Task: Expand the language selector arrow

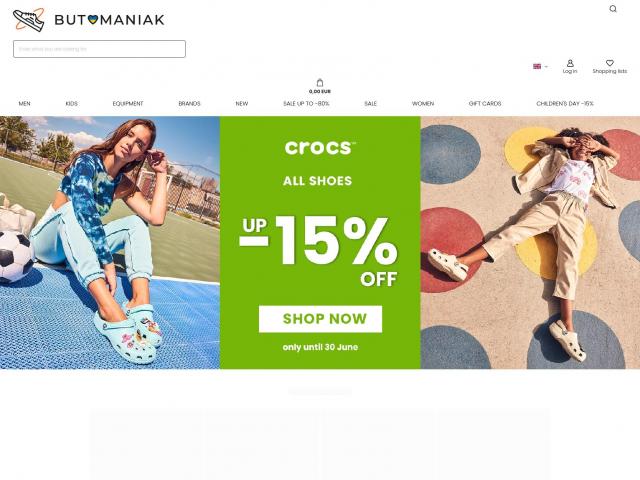Action: pos(546,67)
